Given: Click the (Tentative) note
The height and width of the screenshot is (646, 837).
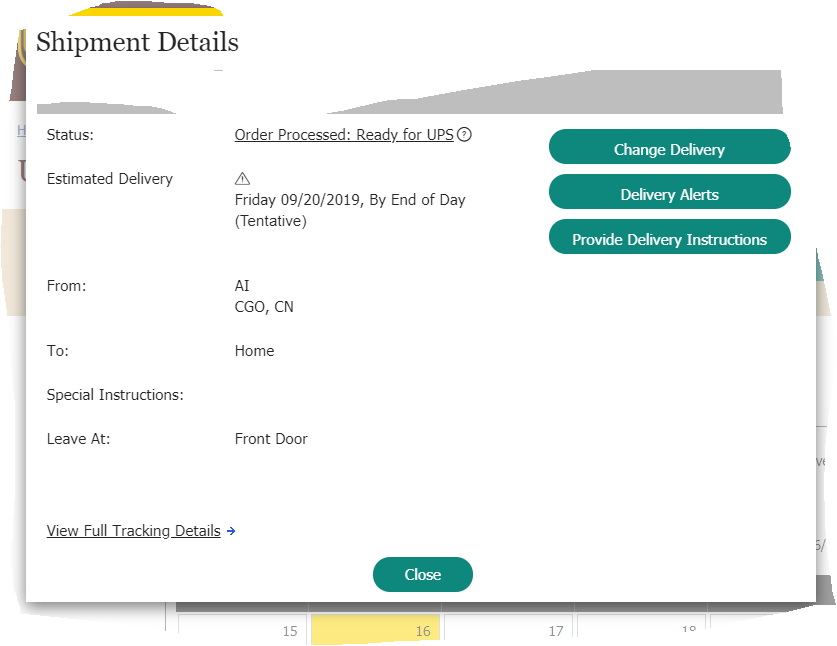Looking at the screenshot, I should click(271, 221).
